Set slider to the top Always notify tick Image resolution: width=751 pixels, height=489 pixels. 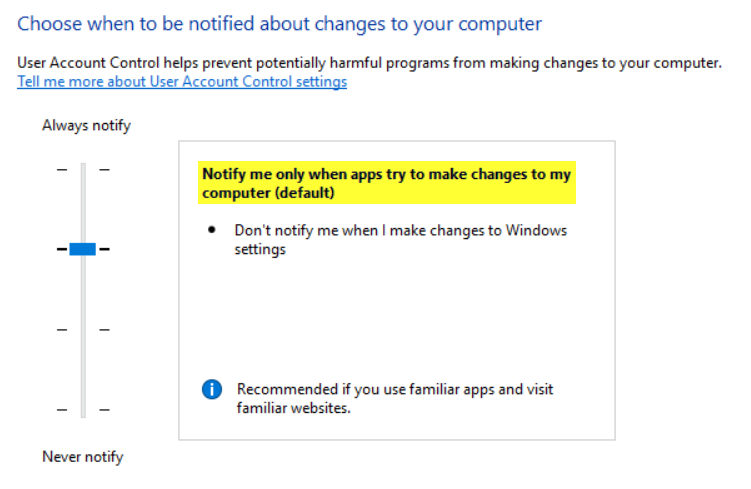click(83, 170)
